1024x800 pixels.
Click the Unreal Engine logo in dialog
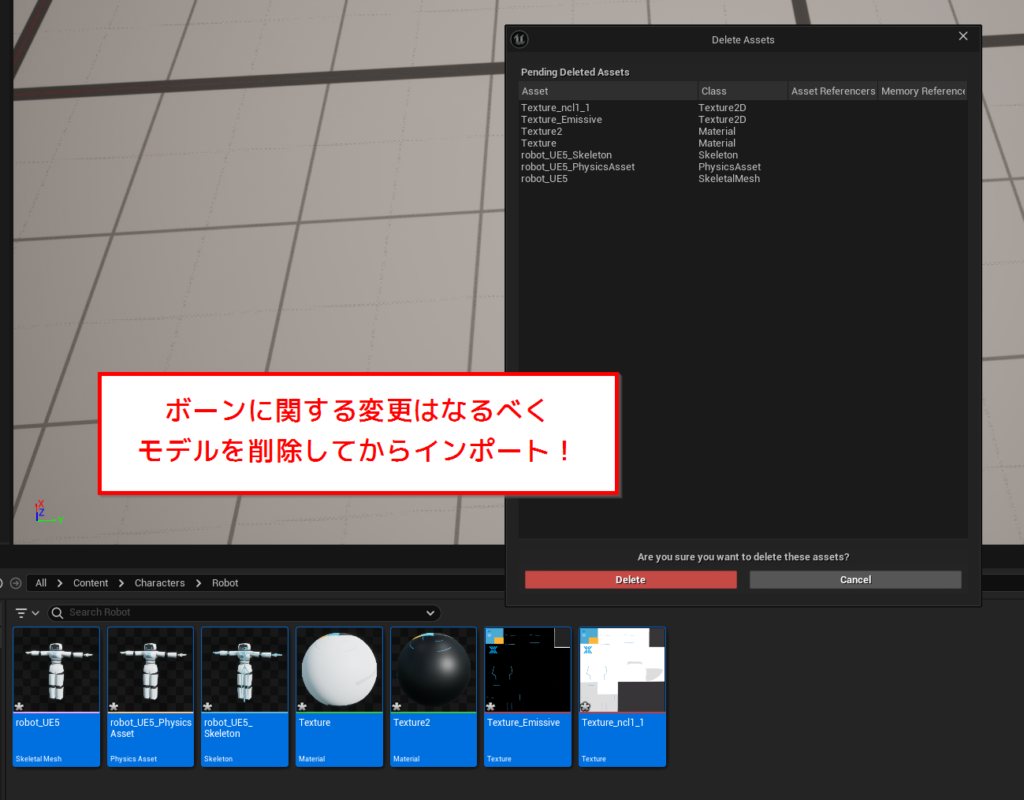[x=519, y=40]
